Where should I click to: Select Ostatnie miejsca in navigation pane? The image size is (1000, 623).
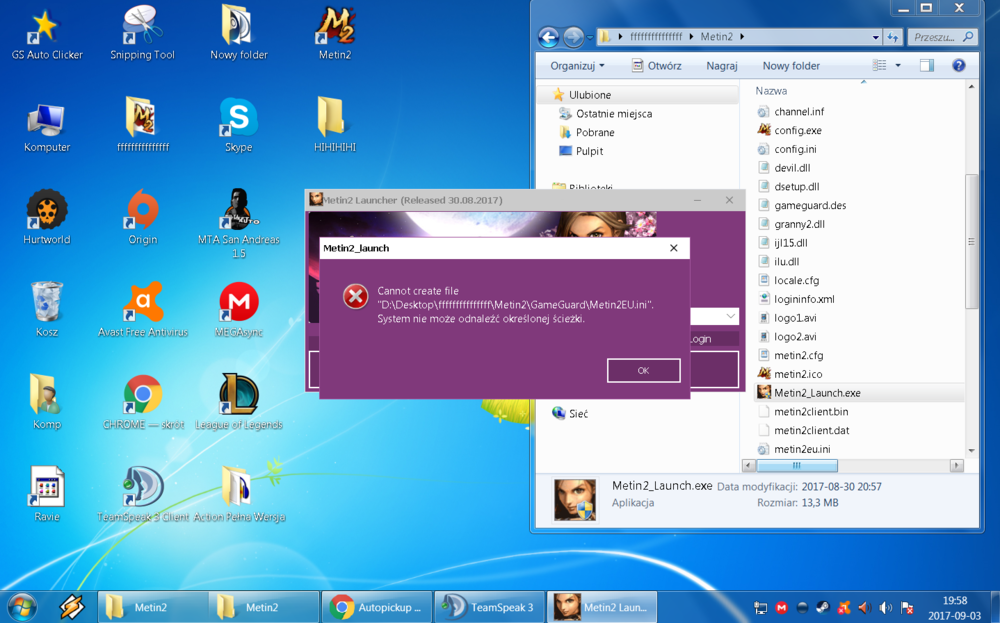pyautogui.click(x=614, y=114)
